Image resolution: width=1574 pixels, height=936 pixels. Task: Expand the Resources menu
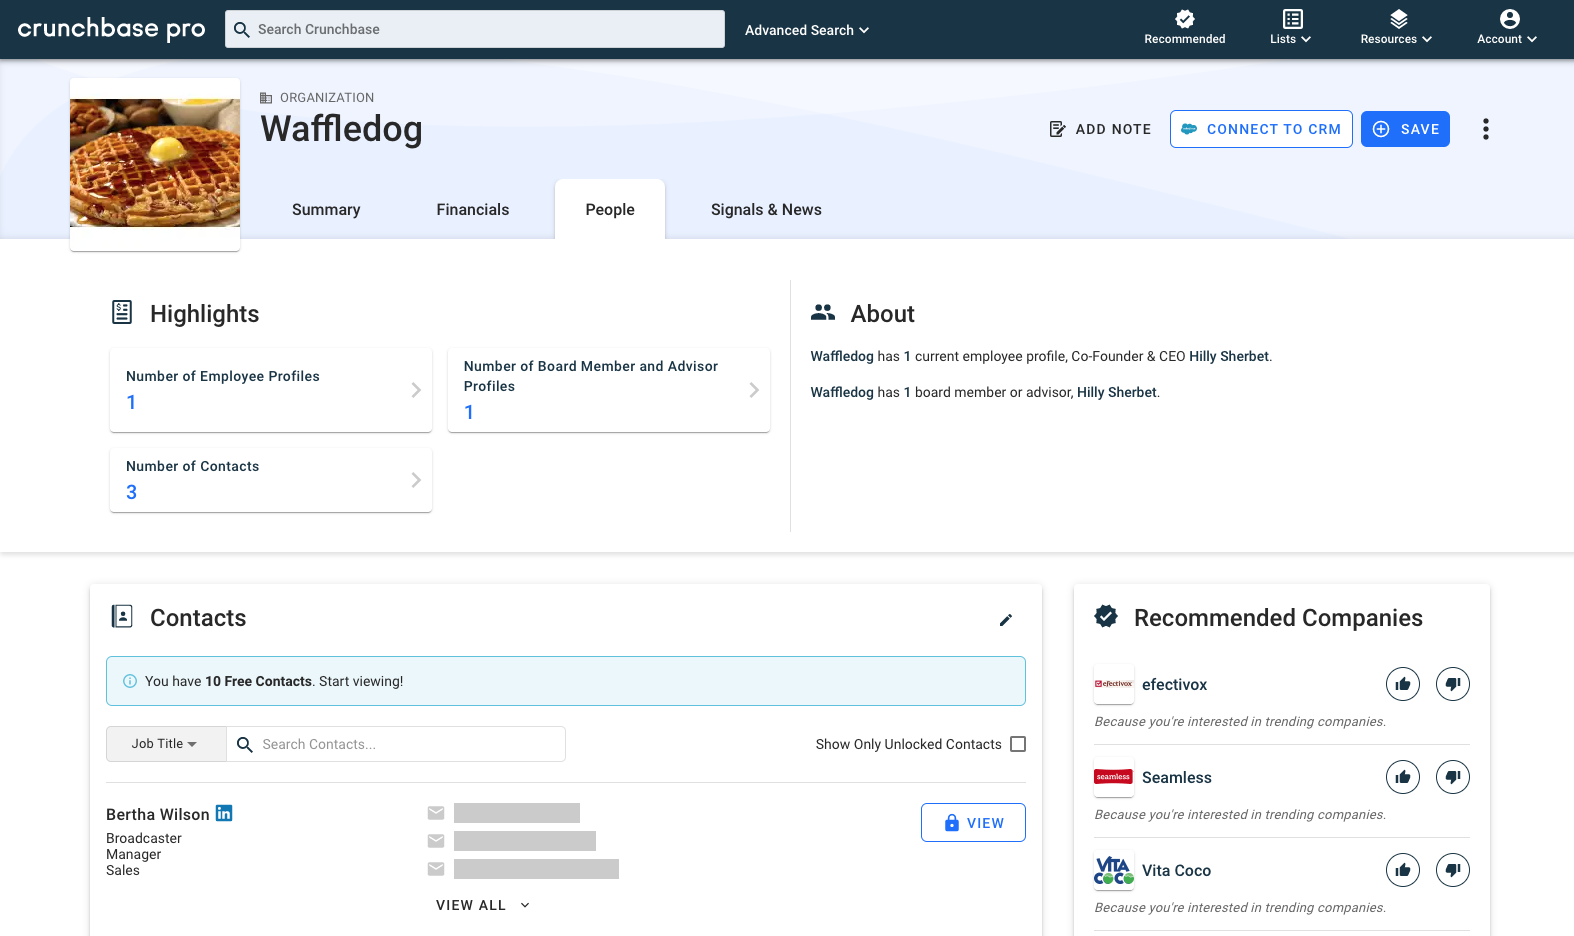tap(1397, 28)
